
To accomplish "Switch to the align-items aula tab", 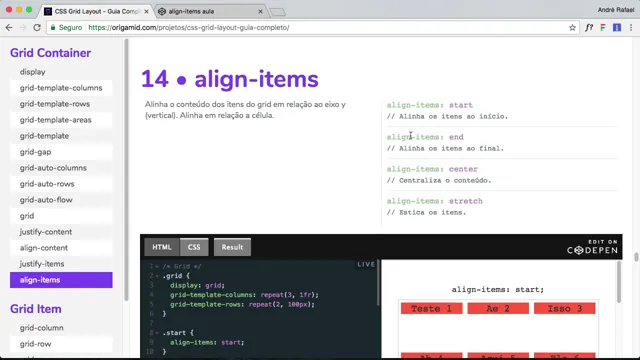I will coord(211,11).
